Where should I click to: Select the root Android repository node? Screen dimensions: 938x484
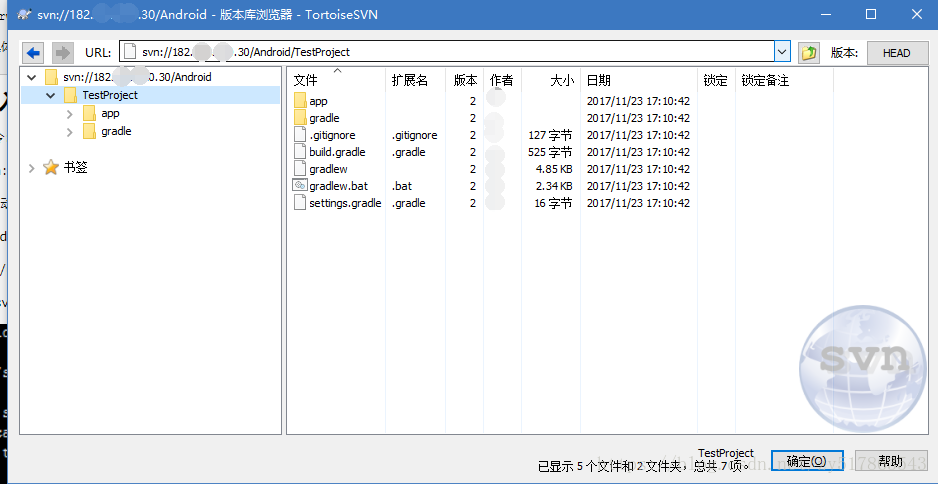point(137,77)
